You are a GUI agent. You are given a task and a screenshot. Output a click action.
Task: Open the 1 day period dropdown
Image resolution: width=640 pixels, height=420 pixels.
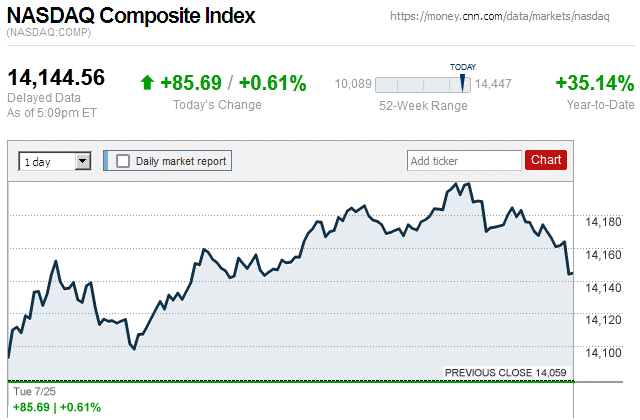(x=55, y=161)
